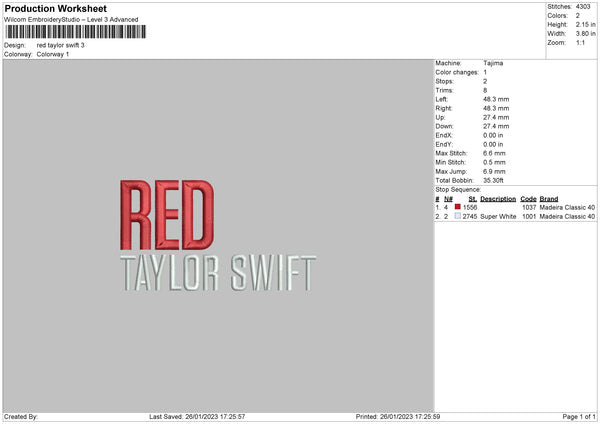Select the Zoom value 1:1
Image resolution: width=600 pixels, height=424 pixels.
click(x=580, y=42)
